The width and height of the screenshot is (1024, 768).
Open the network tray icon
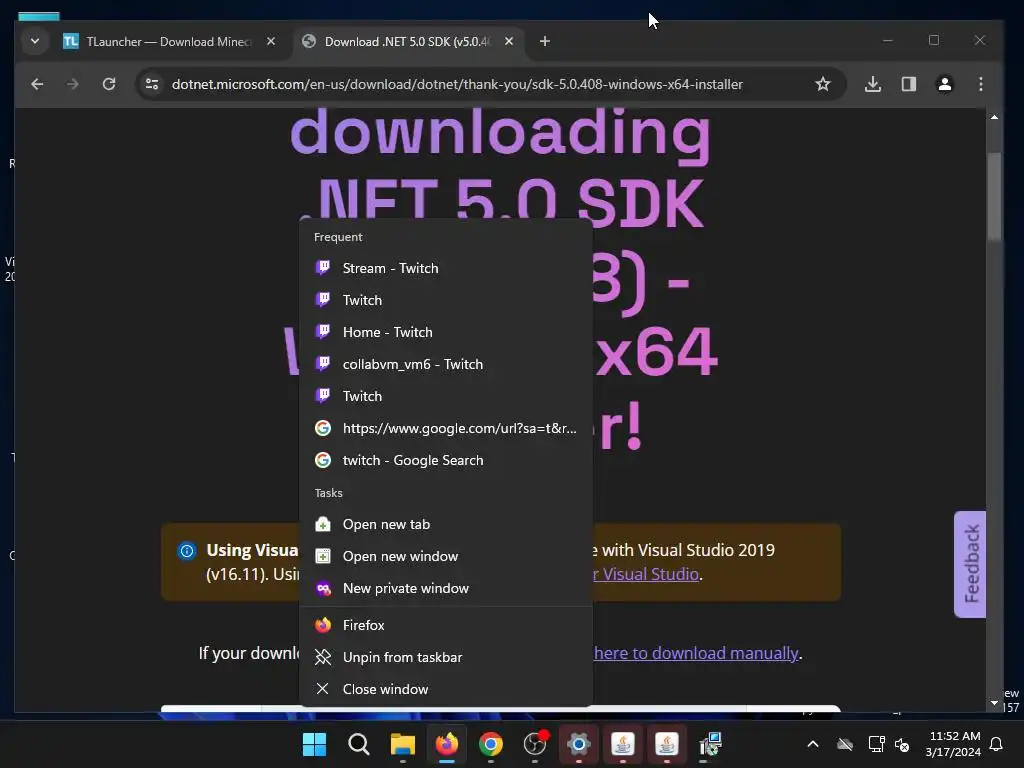[x=876, y=744]
